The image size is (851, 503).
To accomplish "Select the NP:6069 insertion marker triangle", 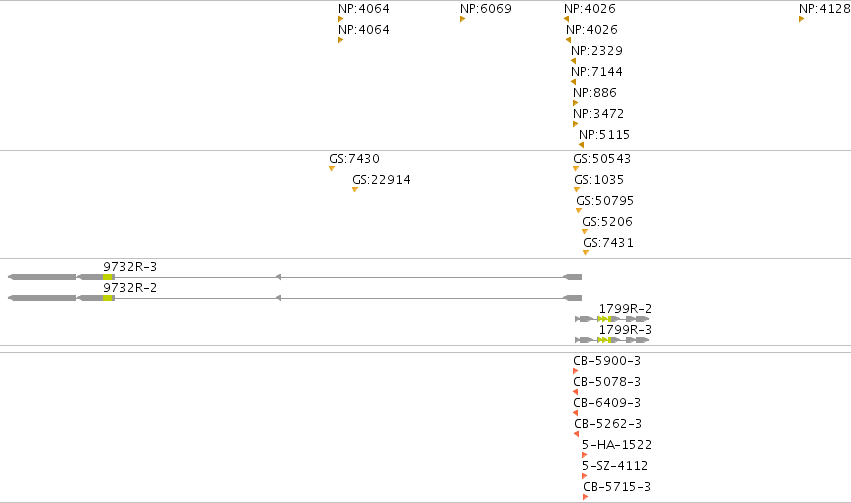I will pyautogui.click(x=462, y=19).
